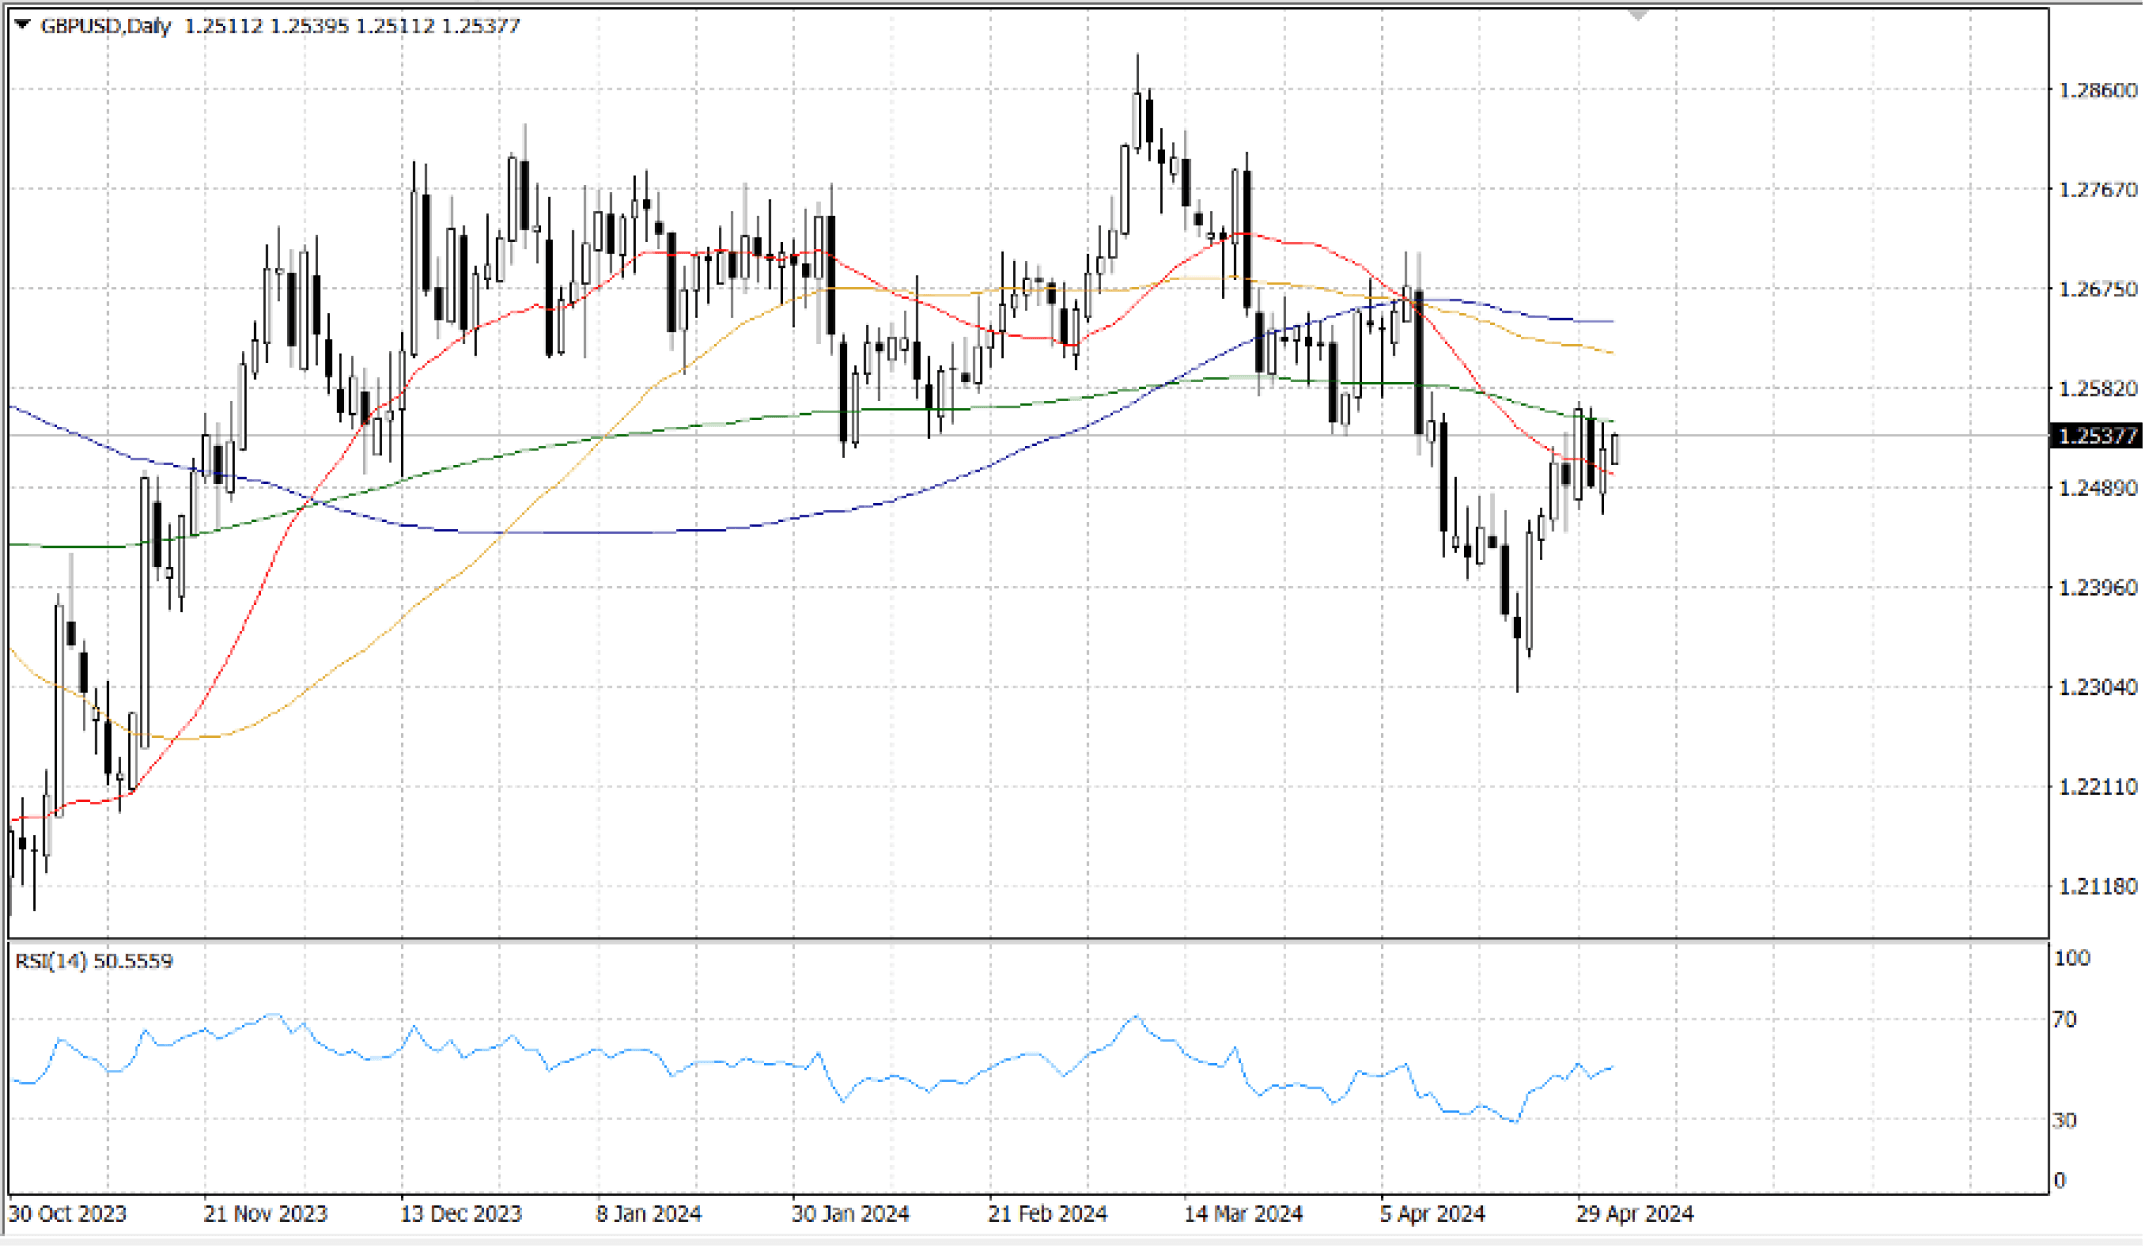2145x1248 pixels.
Task: Click the 14 Mar 2024 date label
Action: coord(1243,1214)
